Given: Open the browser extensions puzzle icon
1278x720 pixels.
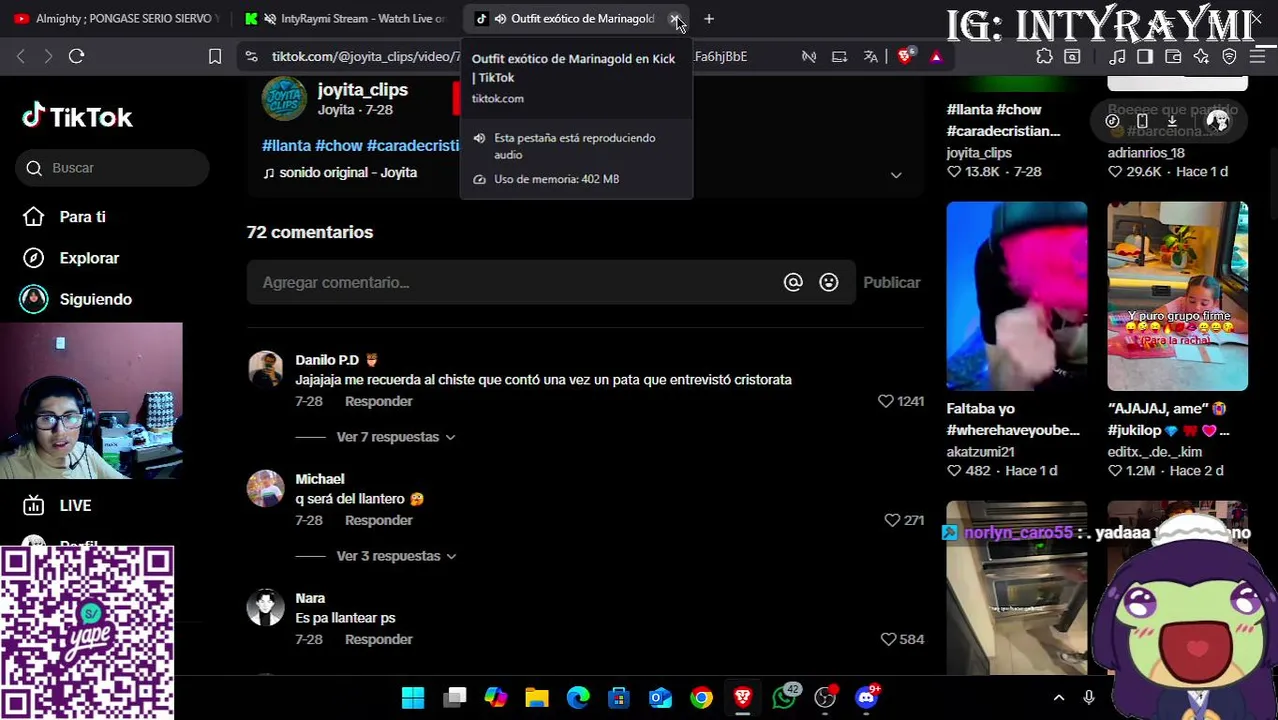Looking at the screenshot, I should [1044, 57].
